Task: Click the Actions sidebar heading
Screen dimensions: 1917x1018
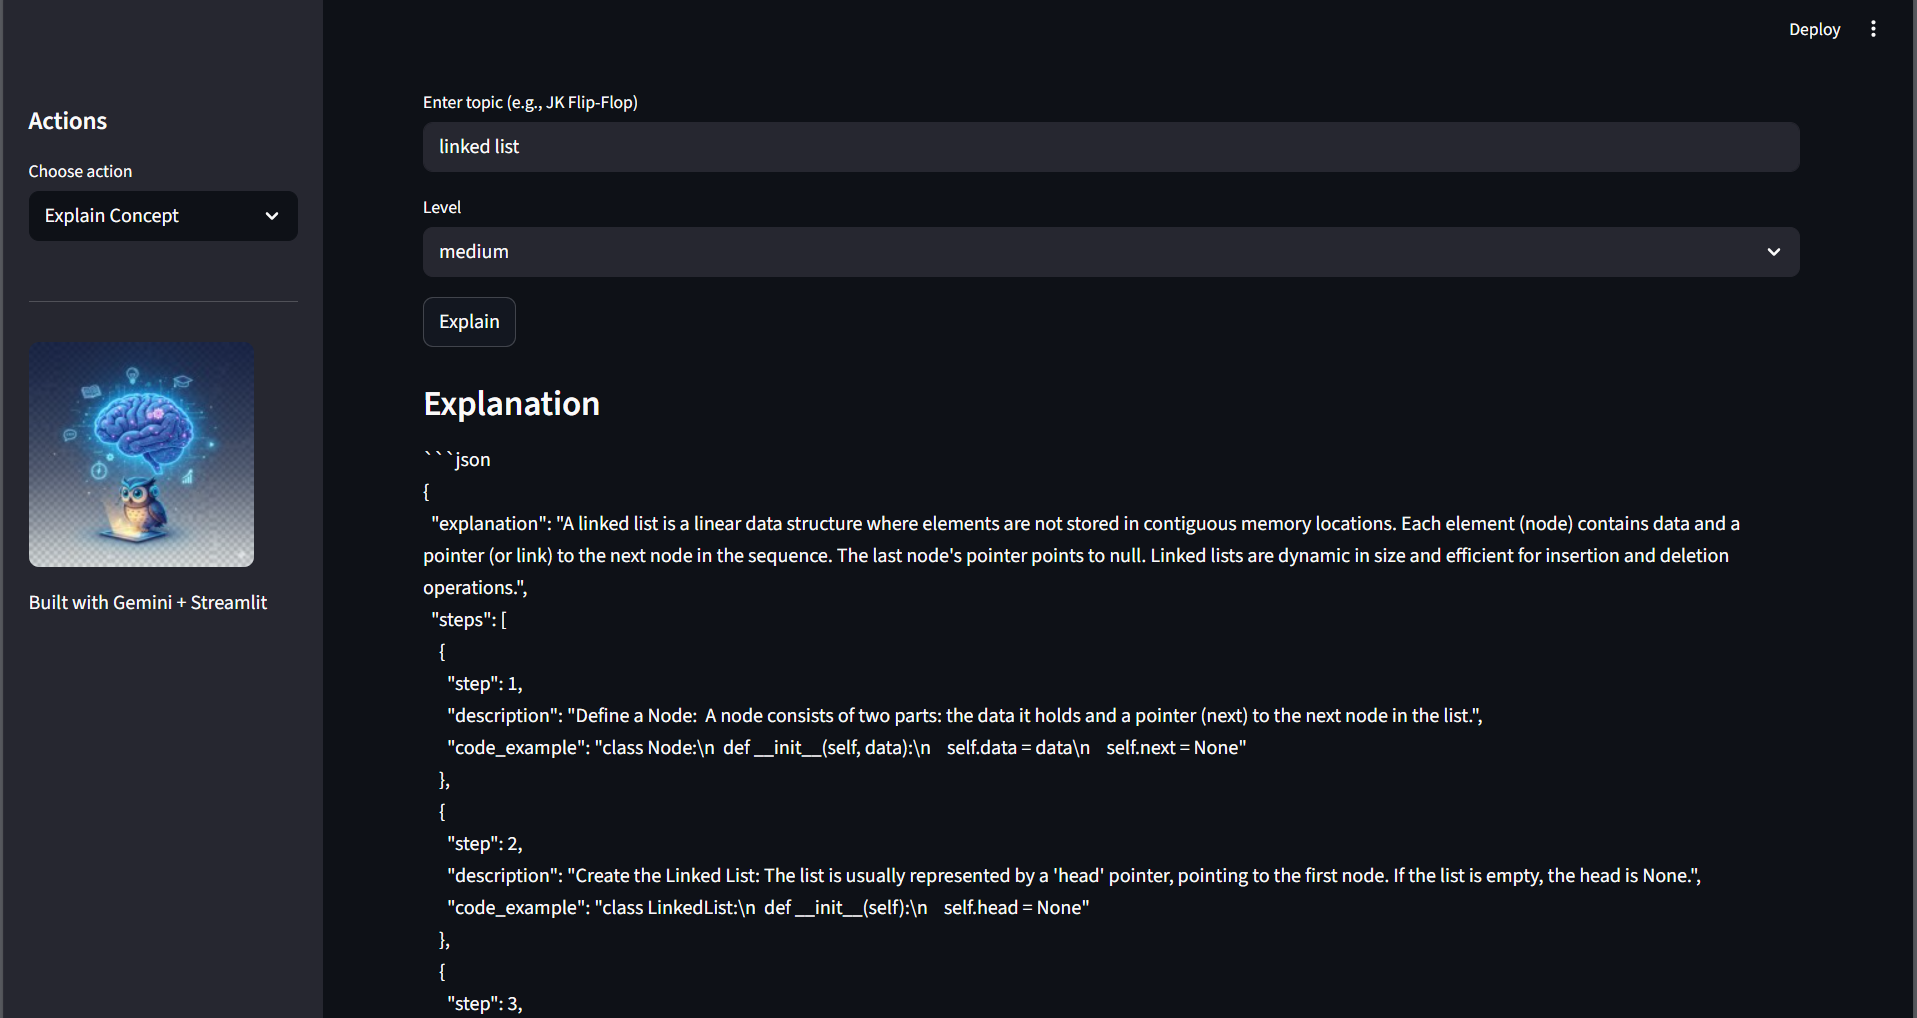Action: [67, 121]
